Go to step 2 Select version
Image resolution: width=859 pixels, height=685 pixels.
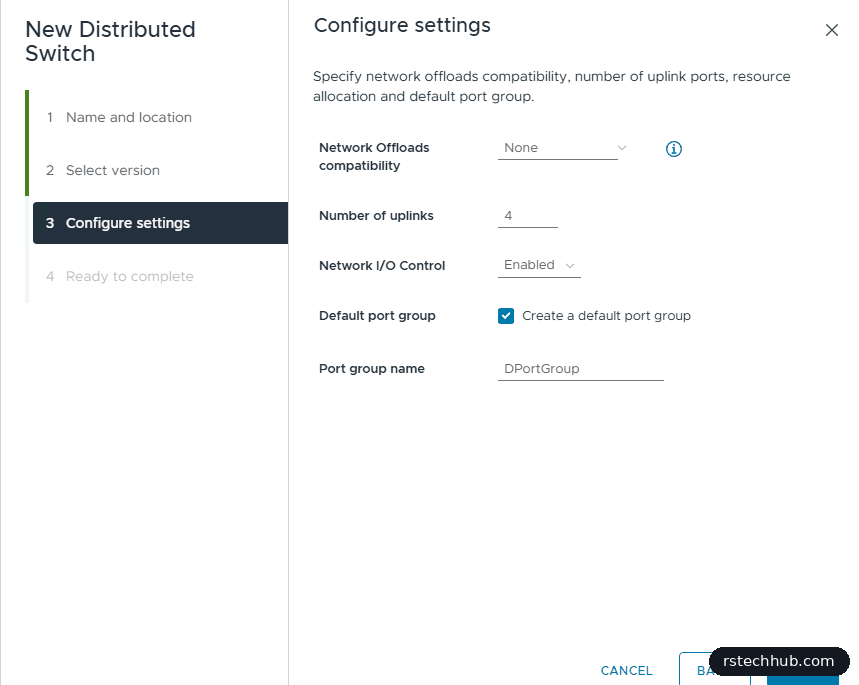(103, 170)
